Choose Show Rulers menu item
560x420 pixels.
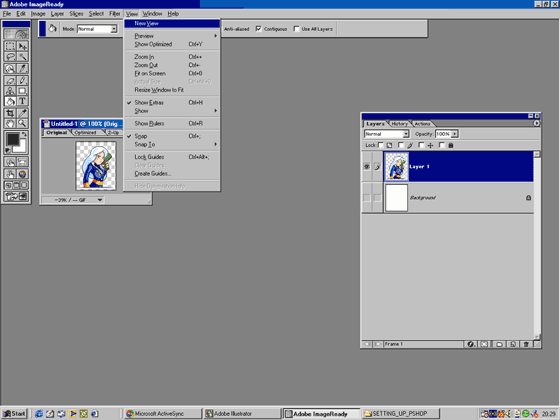[x=172, y=123]
